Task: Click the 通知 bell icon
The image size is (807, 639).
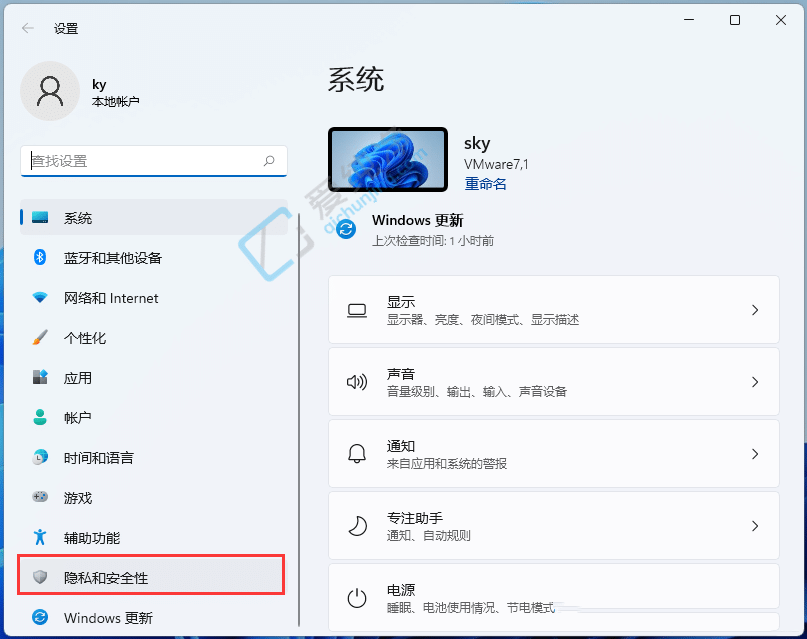Action: click(357, 454)
